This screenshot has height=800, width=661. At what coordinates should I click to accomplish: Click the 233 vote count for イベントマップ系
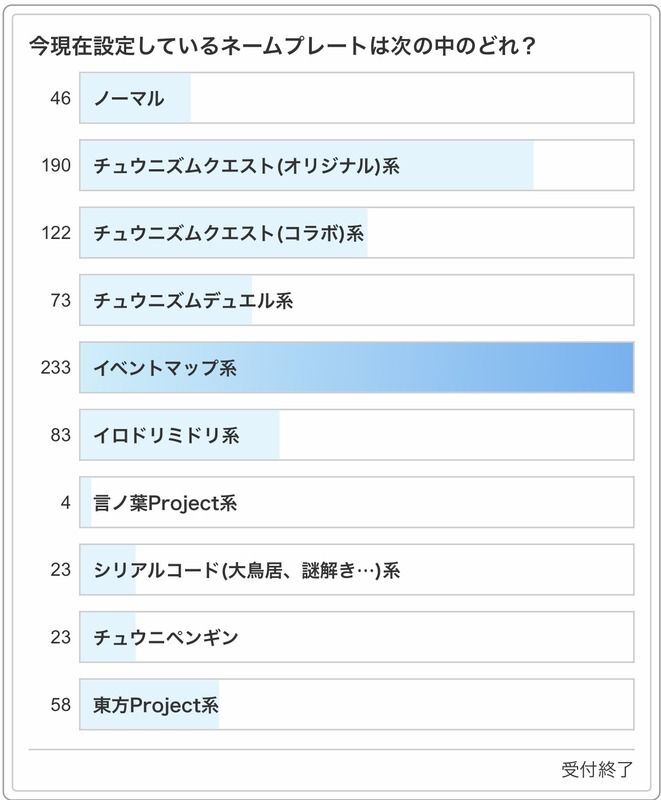point(56,368)
